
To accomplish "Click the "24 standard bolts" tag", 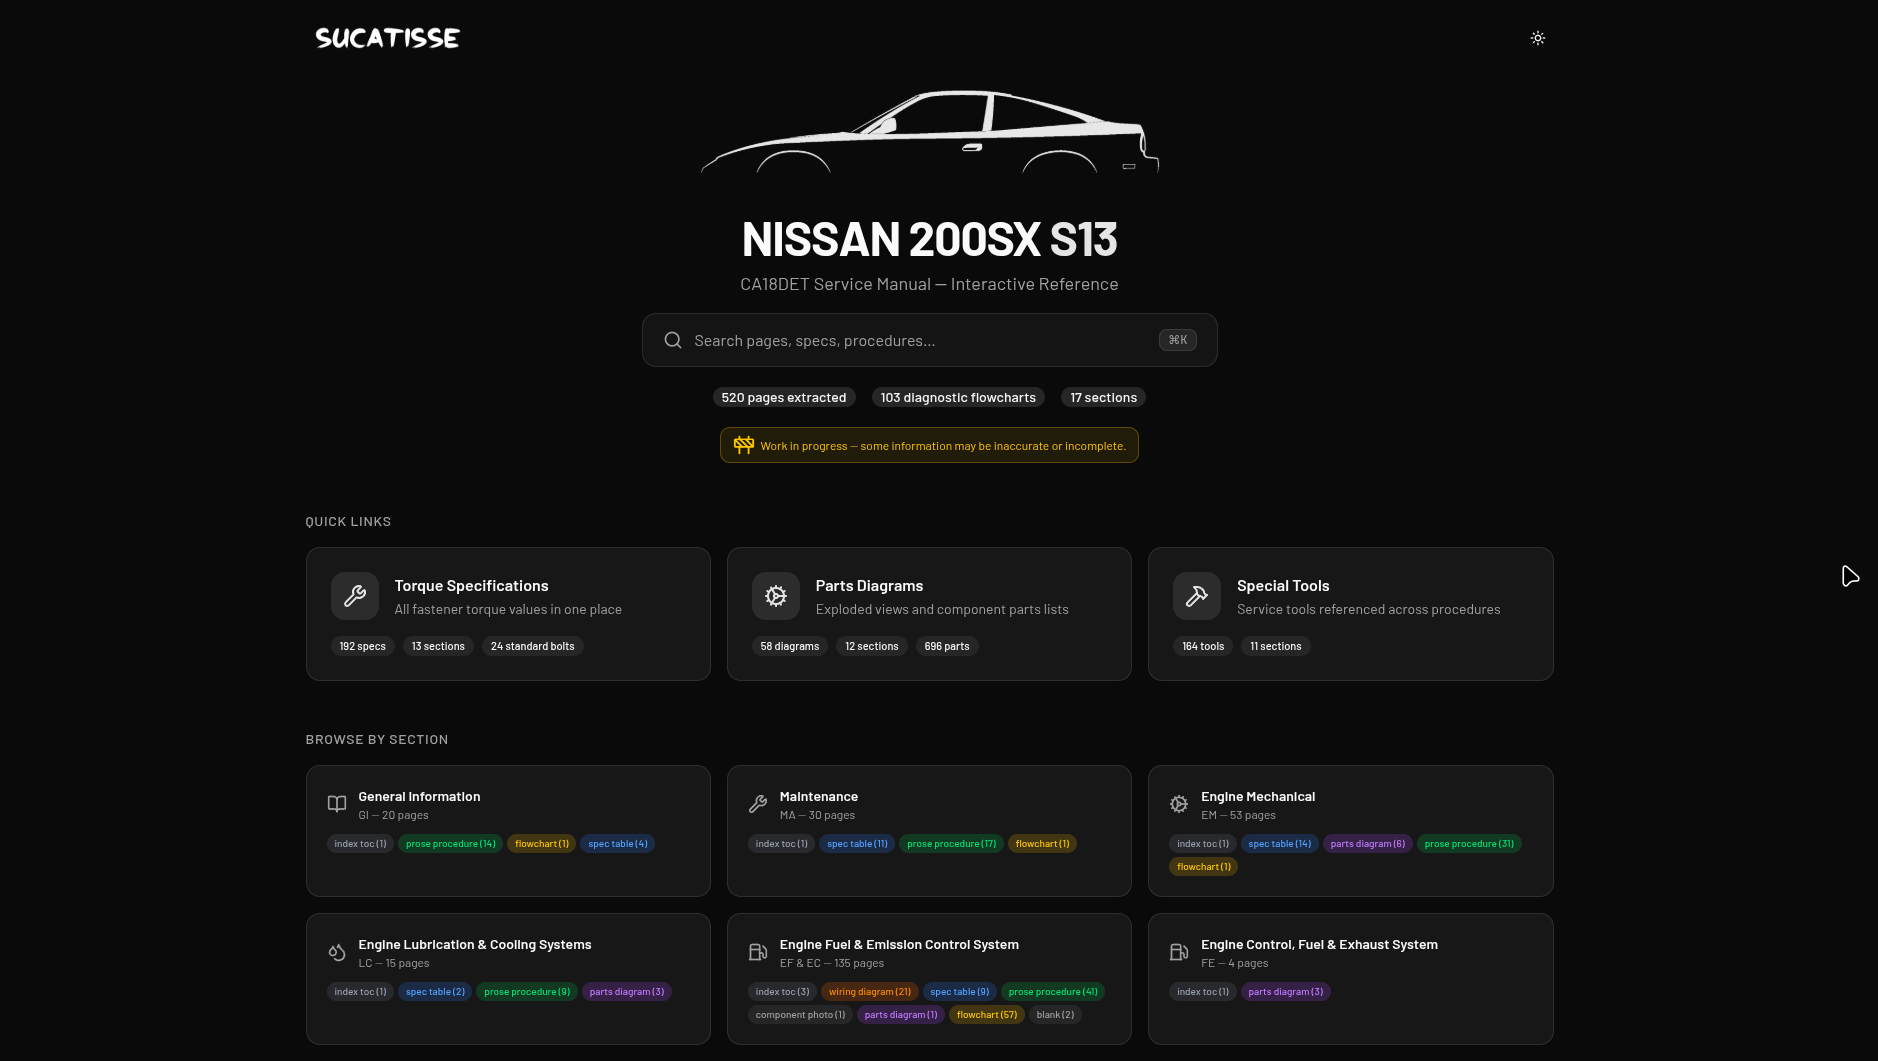I will pos(533,646).
